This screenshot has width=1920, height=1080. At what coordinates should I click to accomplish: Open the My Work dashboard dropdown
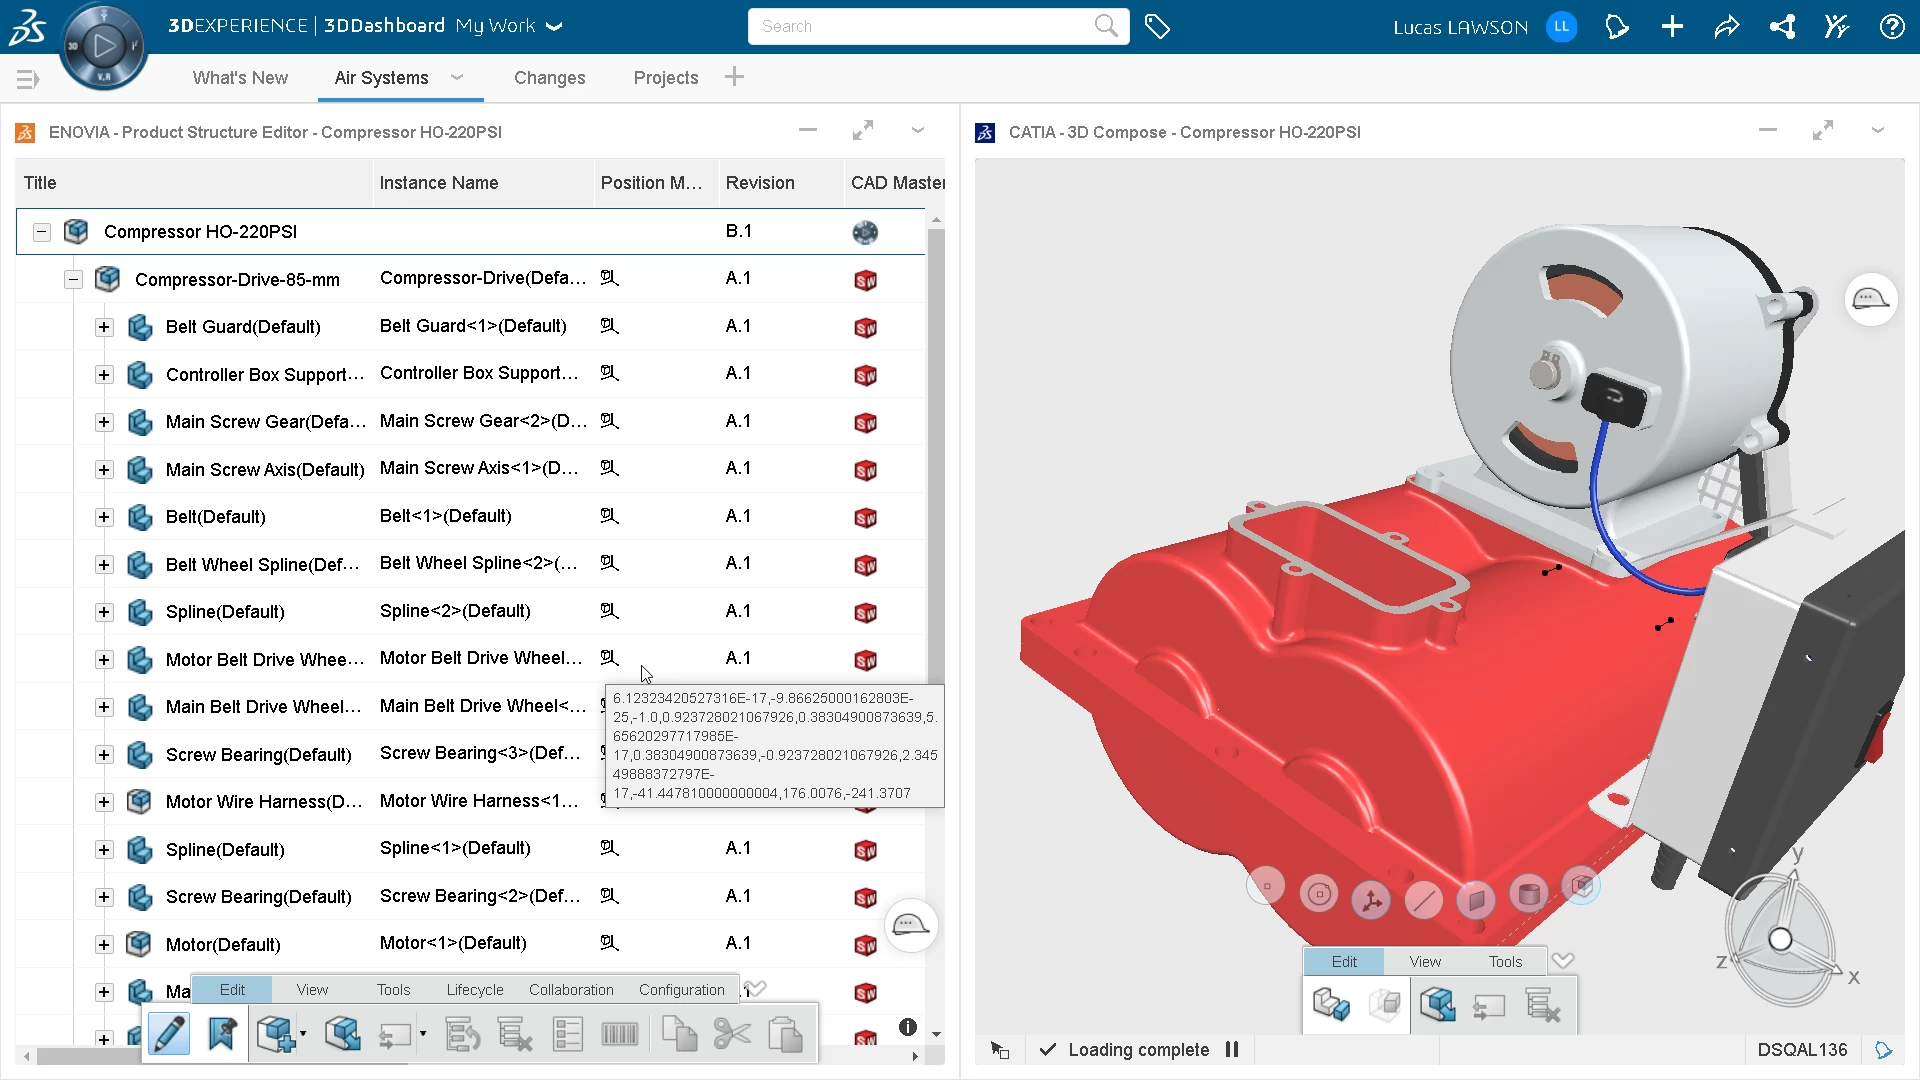(x=555, y=27)
